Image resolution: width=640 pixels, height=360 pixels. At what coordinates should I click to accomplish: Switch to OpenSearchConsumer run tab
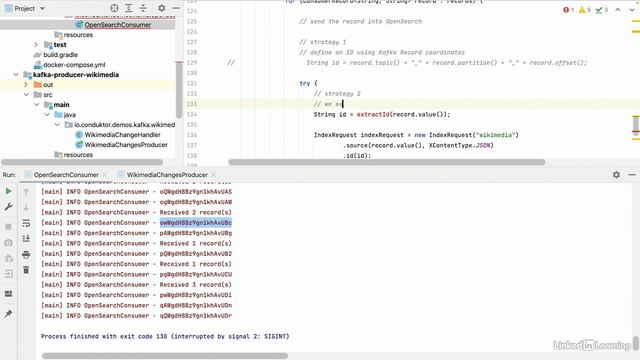click(x=66, y=175)
